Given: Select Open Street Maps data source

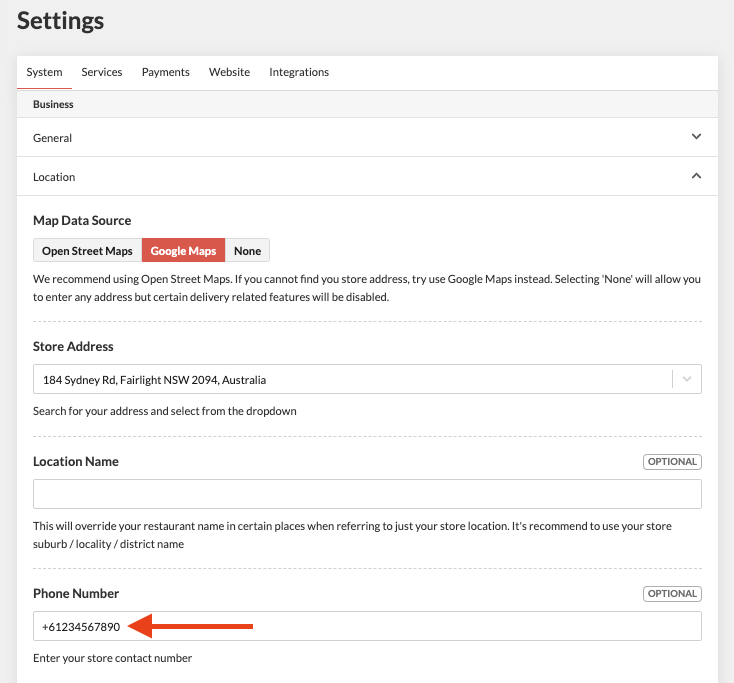Looking at the screenshot, I should (87, 251).
